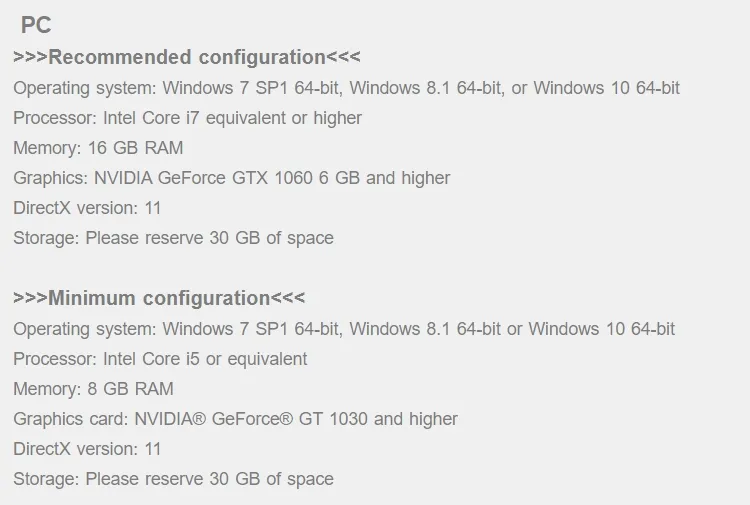Click DirectX version under Recommended configuration
This screenshot has width=750, height=505.
pos(87,208)
